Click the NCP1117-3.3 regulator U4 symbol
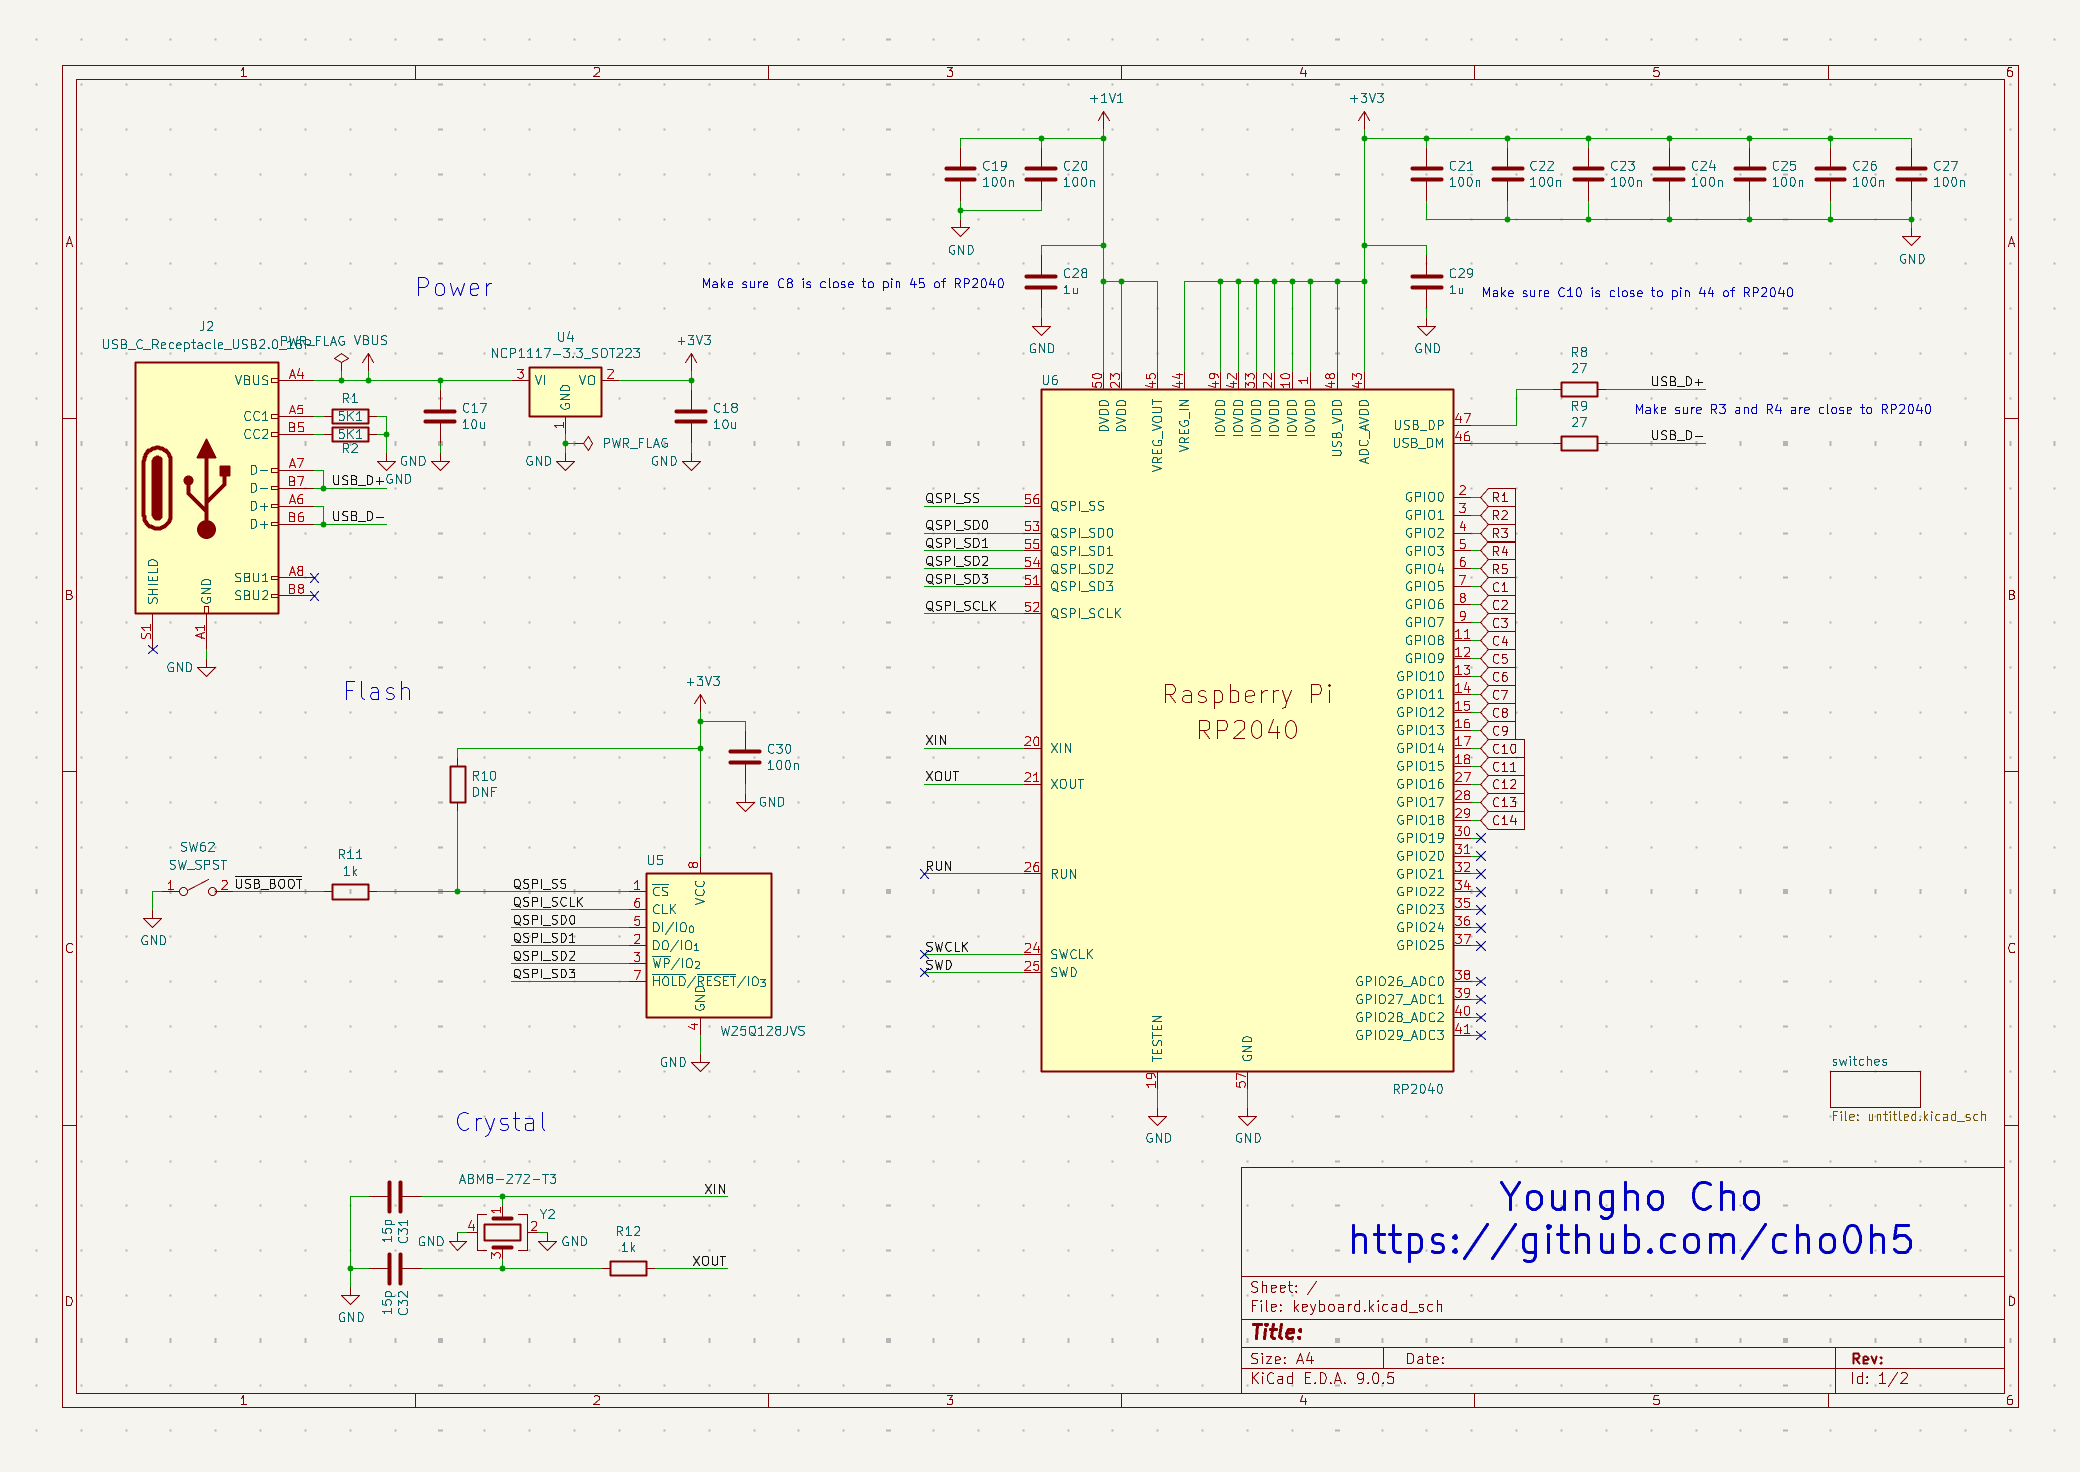2080x1472 pixels. (x=565, y=392)
